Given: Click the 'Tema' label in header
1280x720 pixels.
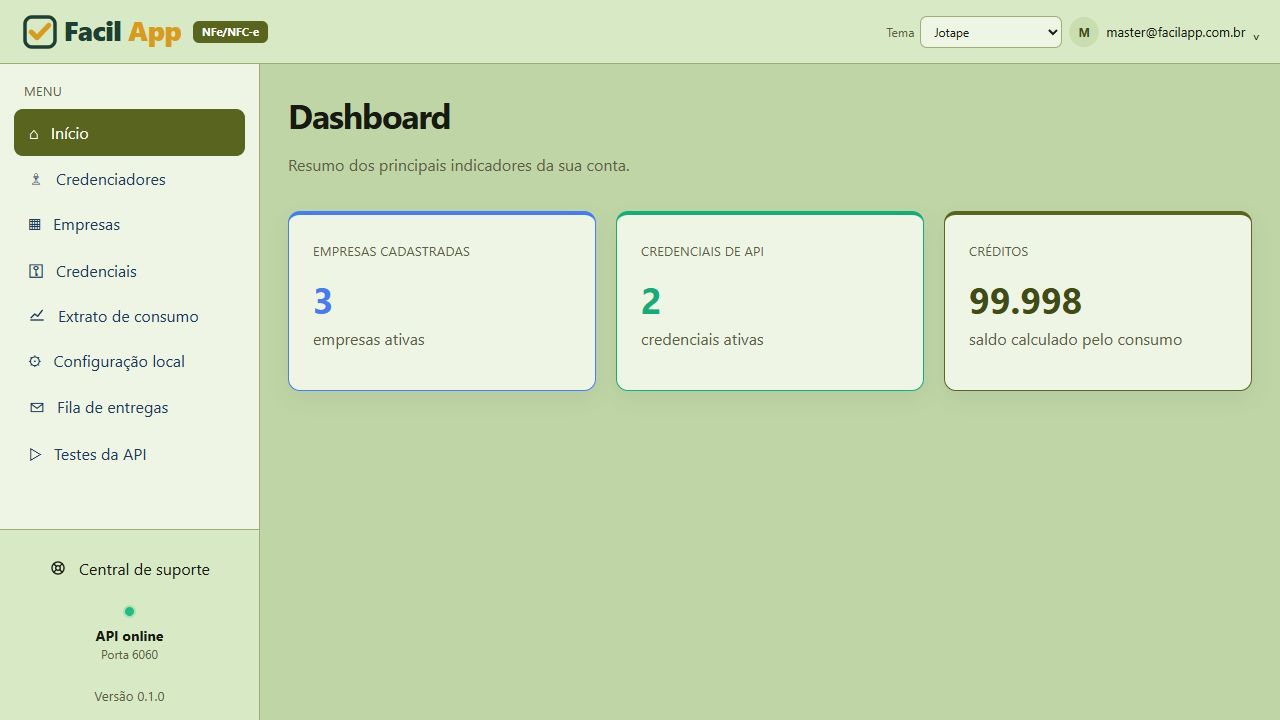Looking at the screenshot, I should [x=900, y=33].
